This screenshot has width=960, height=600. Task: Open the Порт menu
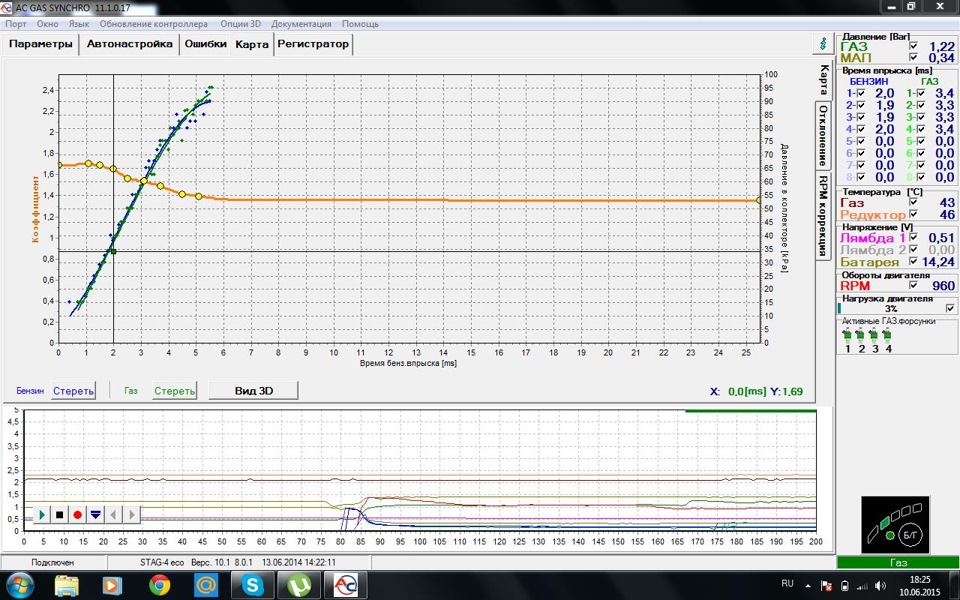click(x=16, y=24)
